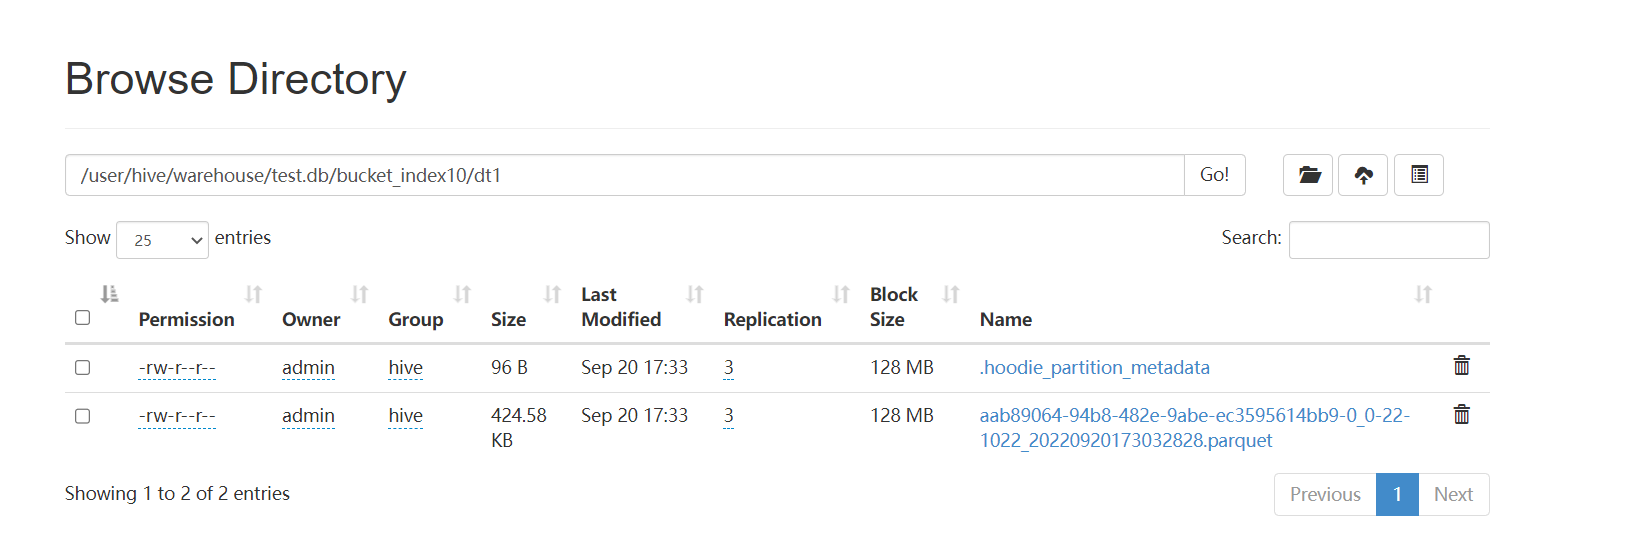This screenshot has height=538, width=1642.
Task: Click replication value 3 for hoodie metadata file
Action: 728,368
